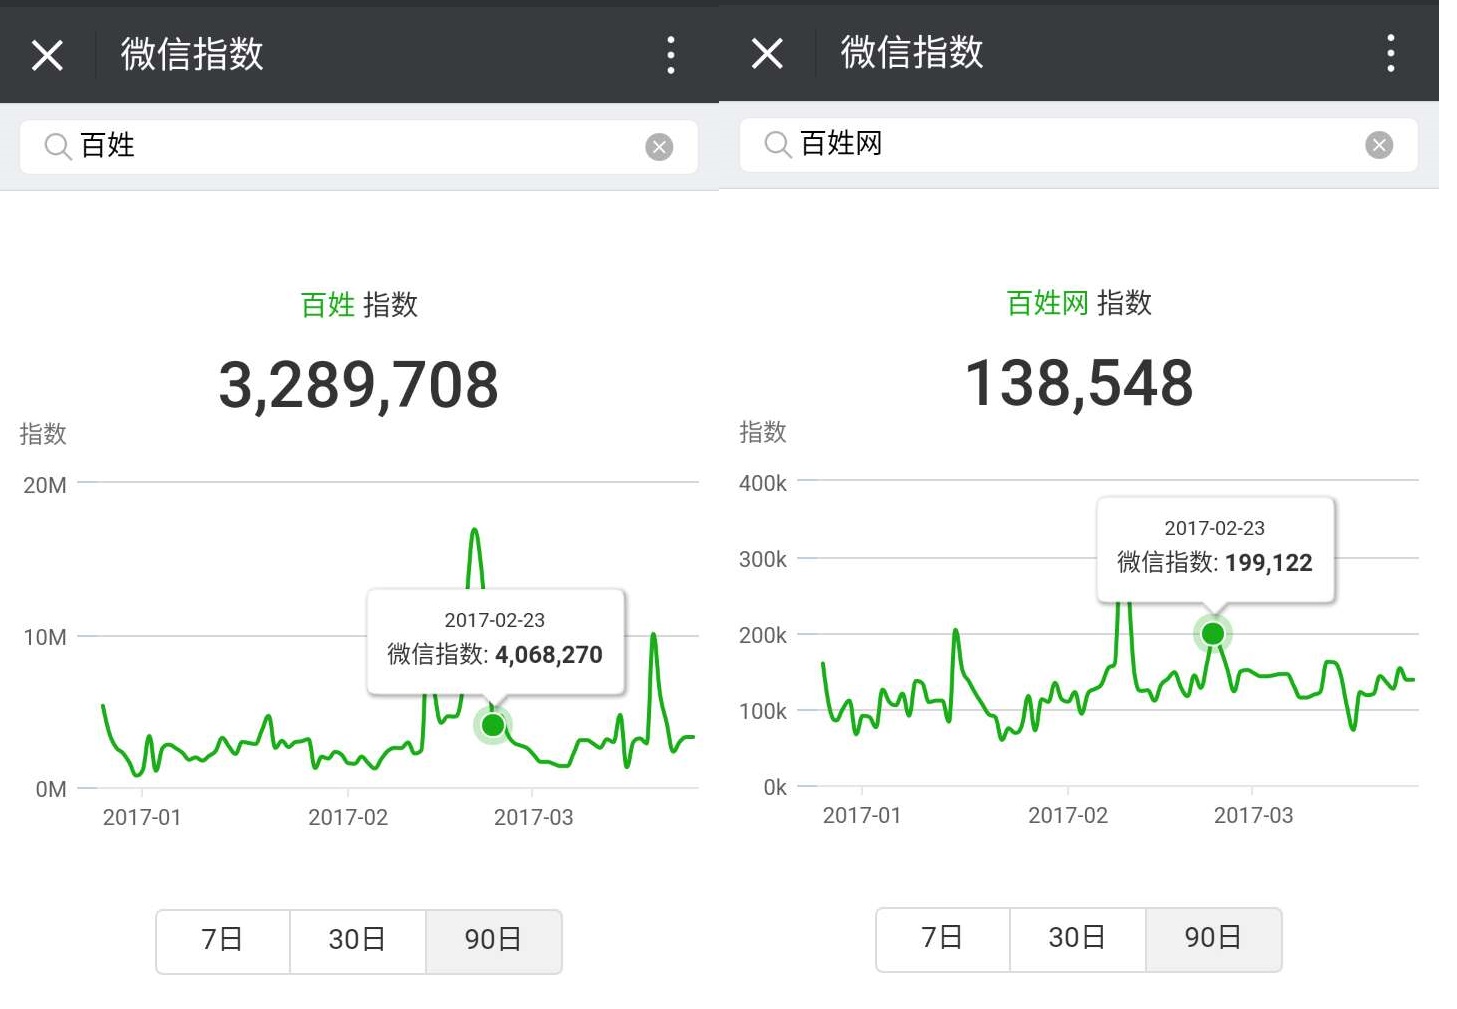Close the right 百姓网 WeChat index page
The width and height of the screenshot is (1457, 1009).
[767, 53]
